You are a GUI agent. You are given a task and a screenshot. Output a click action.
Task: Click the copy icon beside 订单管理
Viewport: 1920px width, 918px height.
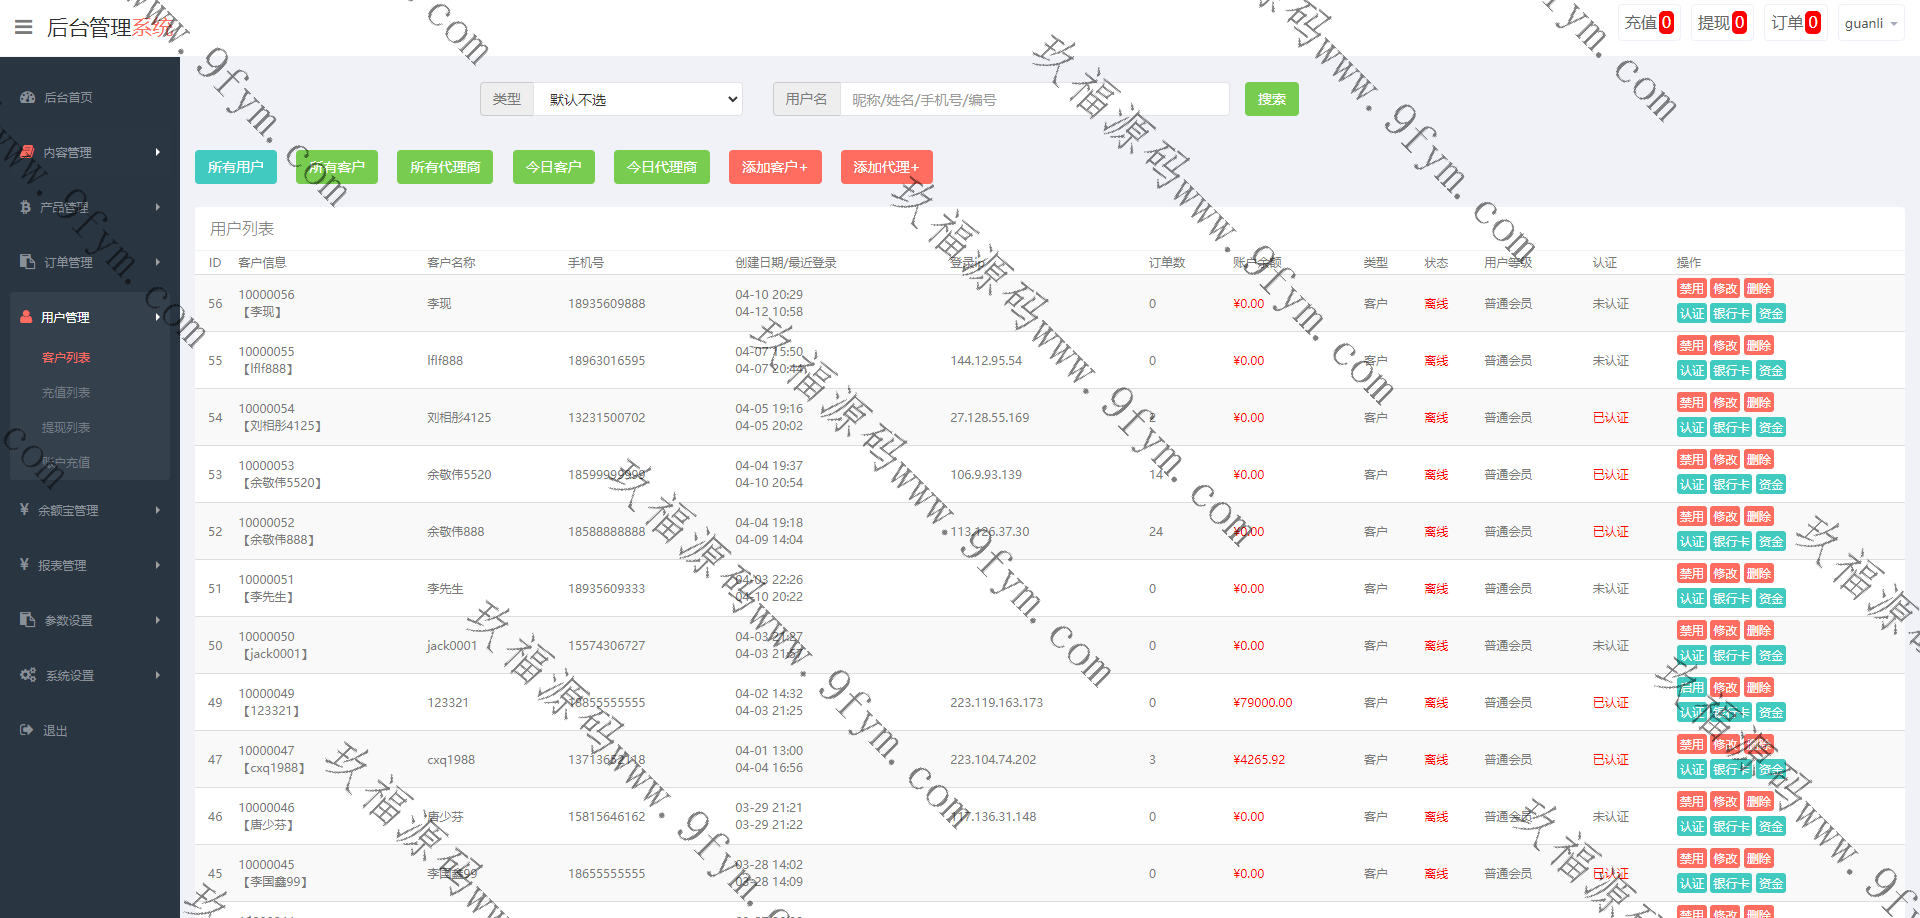[x=27, y=262]
